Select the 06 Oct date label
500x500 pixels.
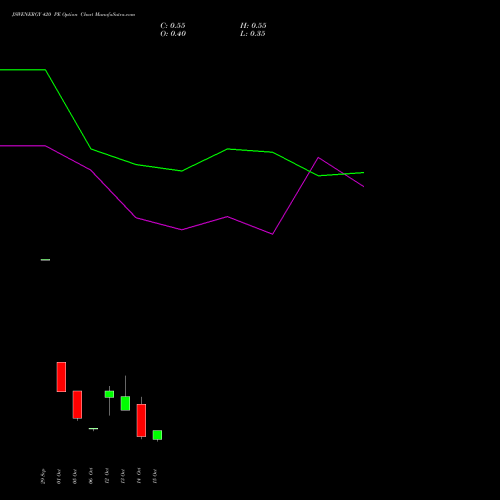[91, 476]
